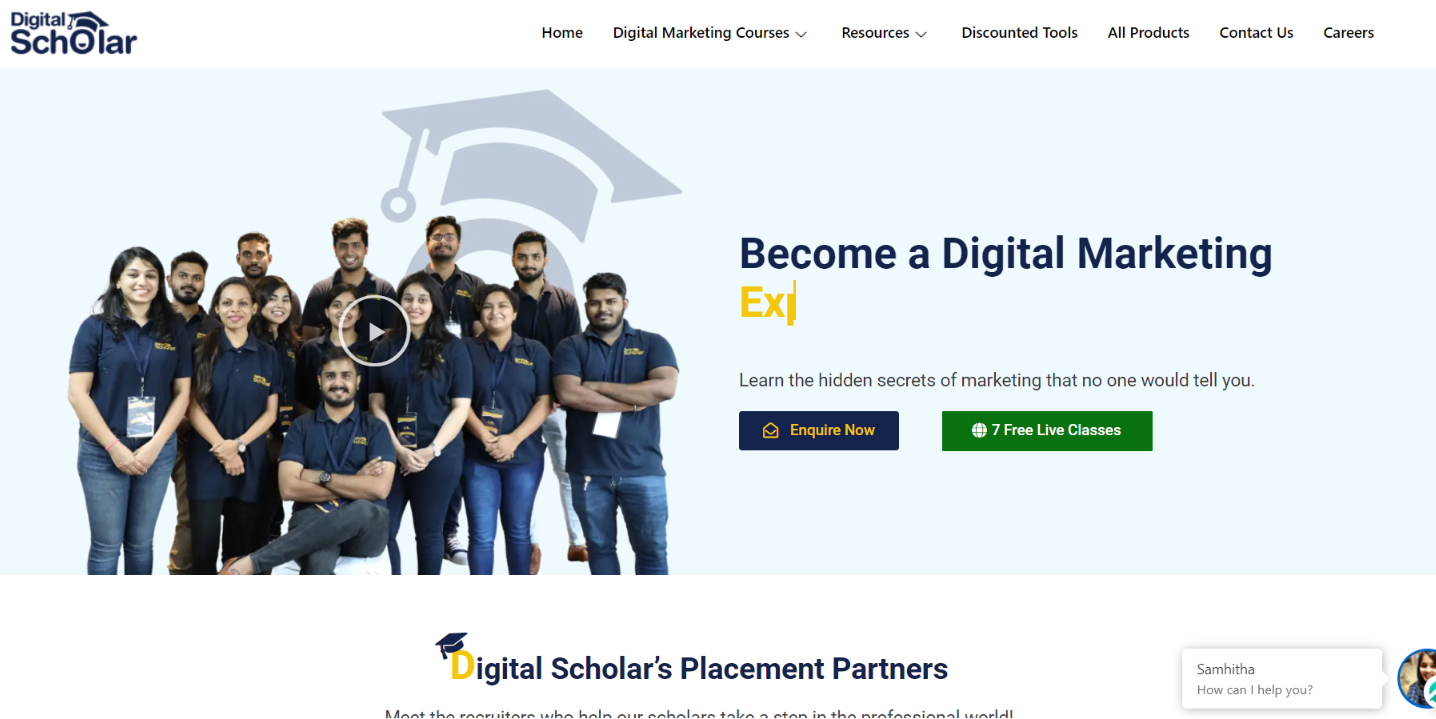
Task: Click the globe icon on 7 Free Live Classes
Action: (979, 431)
